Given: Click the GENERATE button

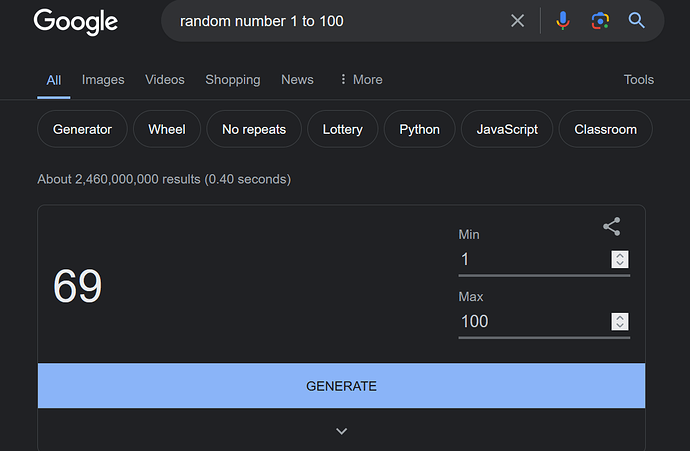Looking at the screenshot, I should pos(341,386).
